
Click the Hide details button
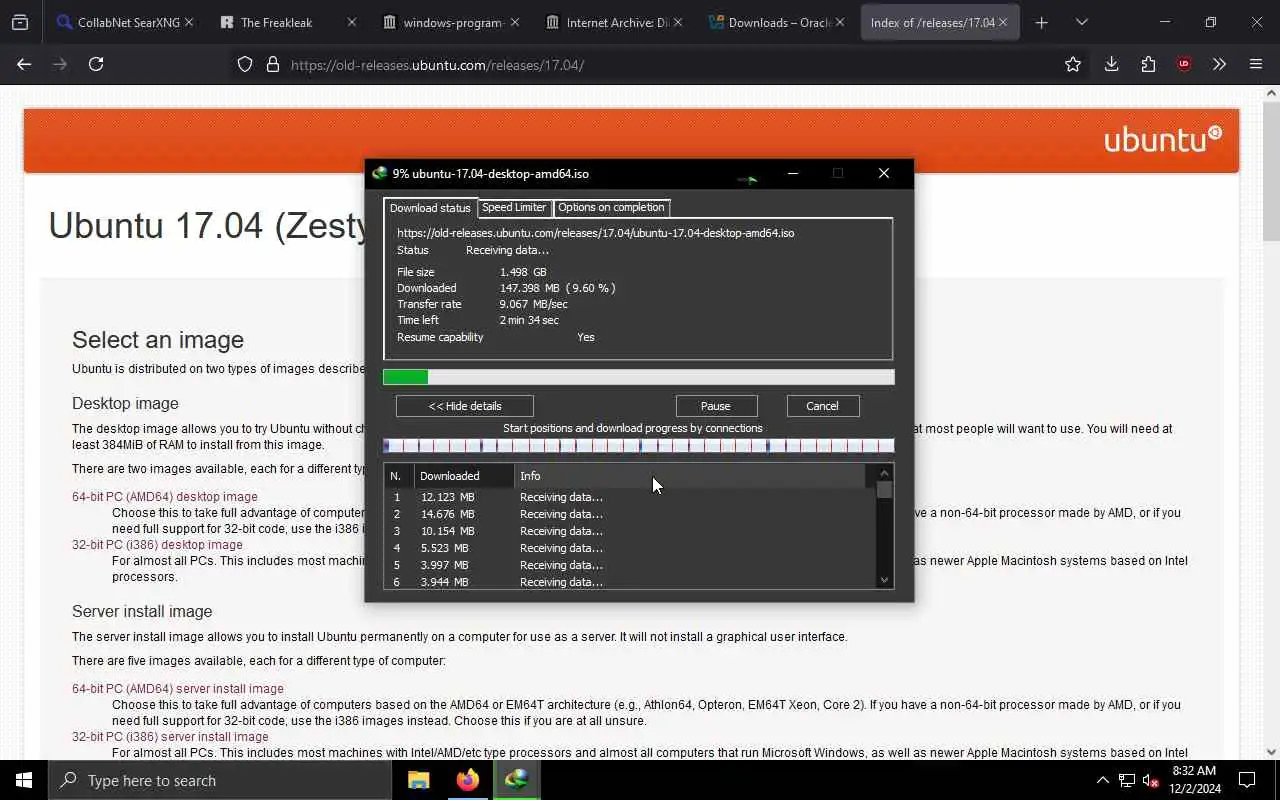pos(464,405)
